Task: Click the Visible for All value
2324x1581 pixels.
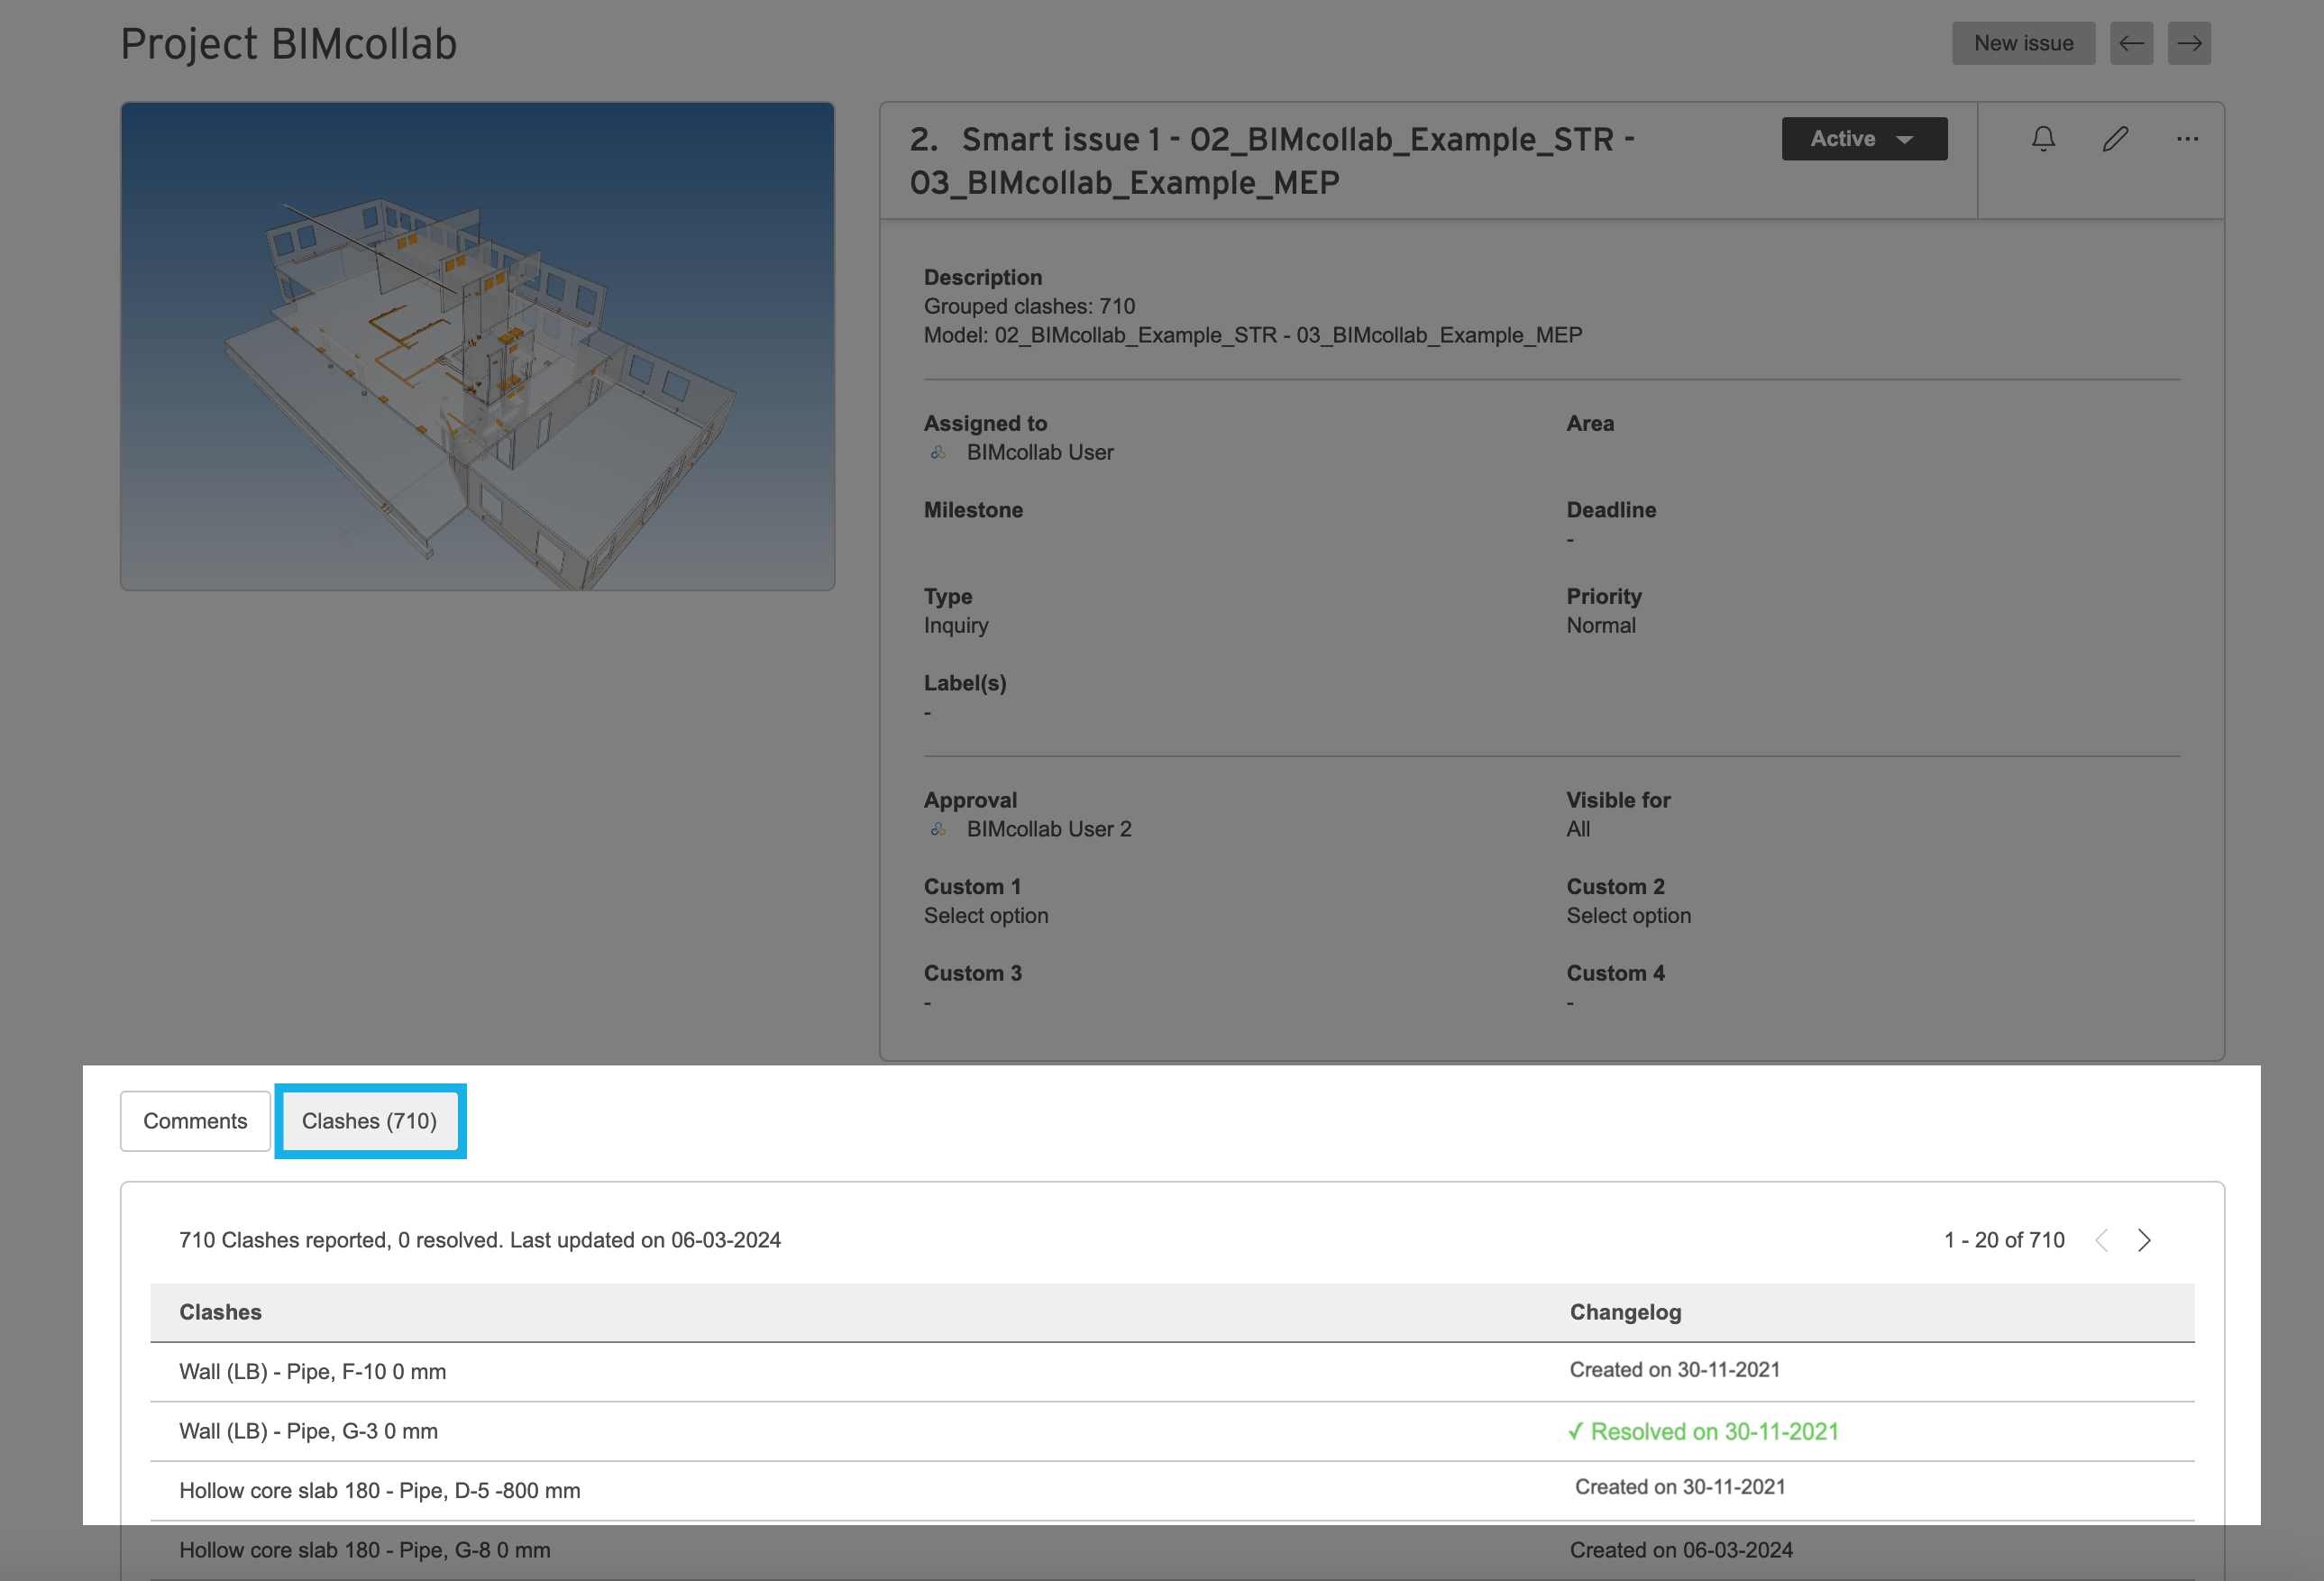Action: click(1578, 829)
